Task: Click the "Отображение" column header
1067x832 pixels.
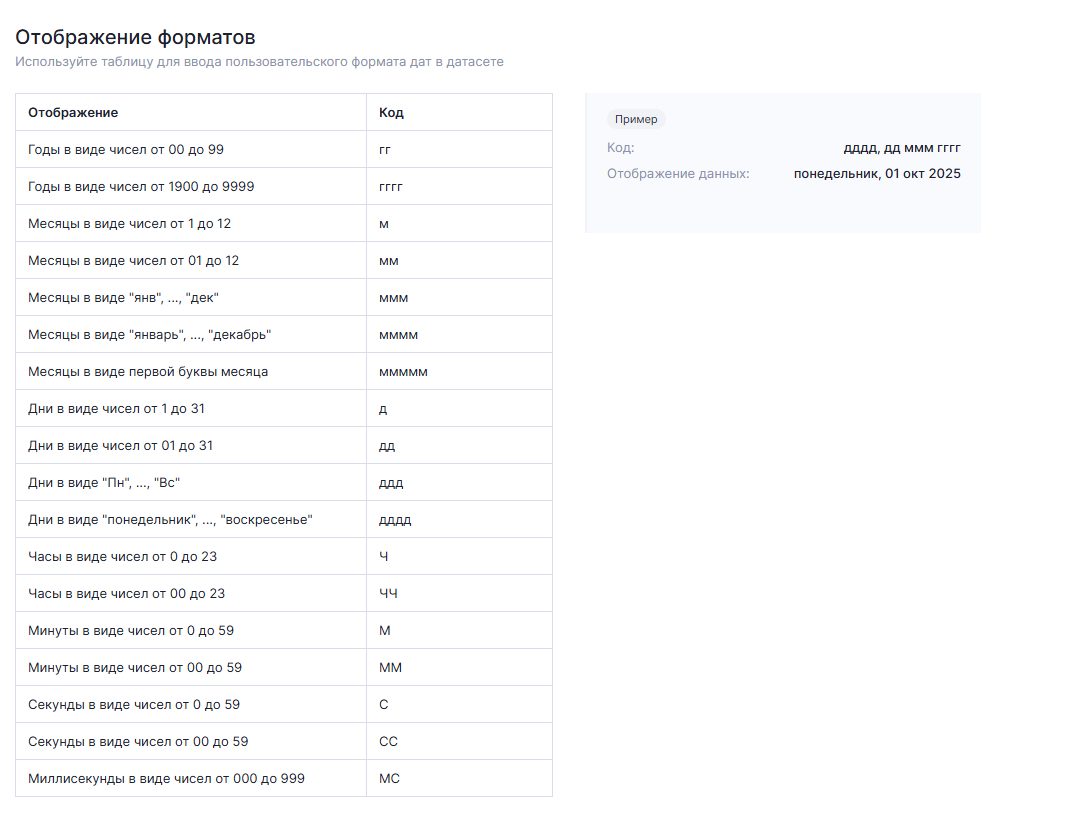Action: pos(73,113)
